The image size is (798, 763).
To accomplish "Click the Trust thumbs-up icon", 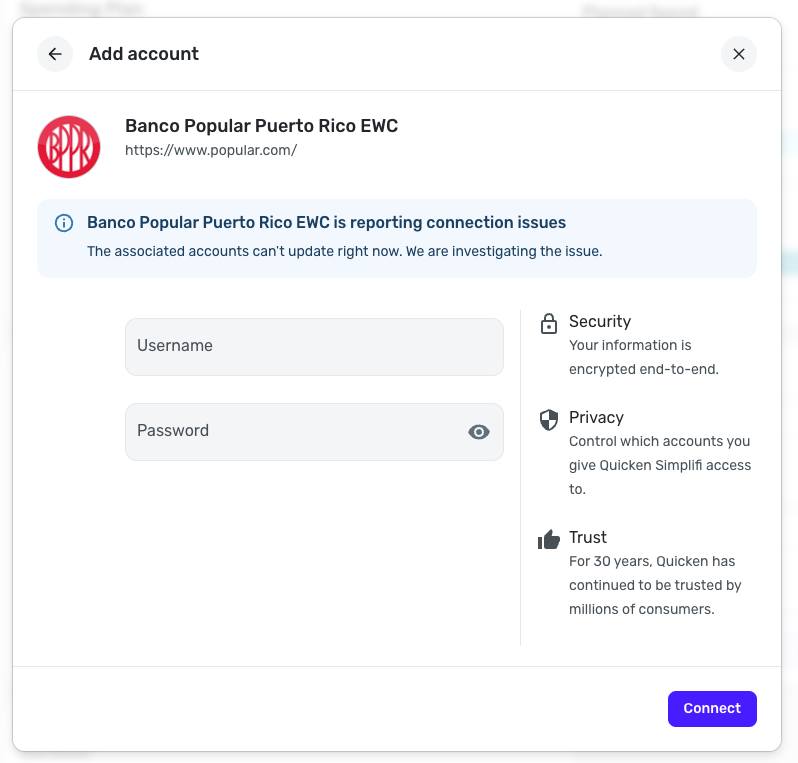I will [549, 540].
